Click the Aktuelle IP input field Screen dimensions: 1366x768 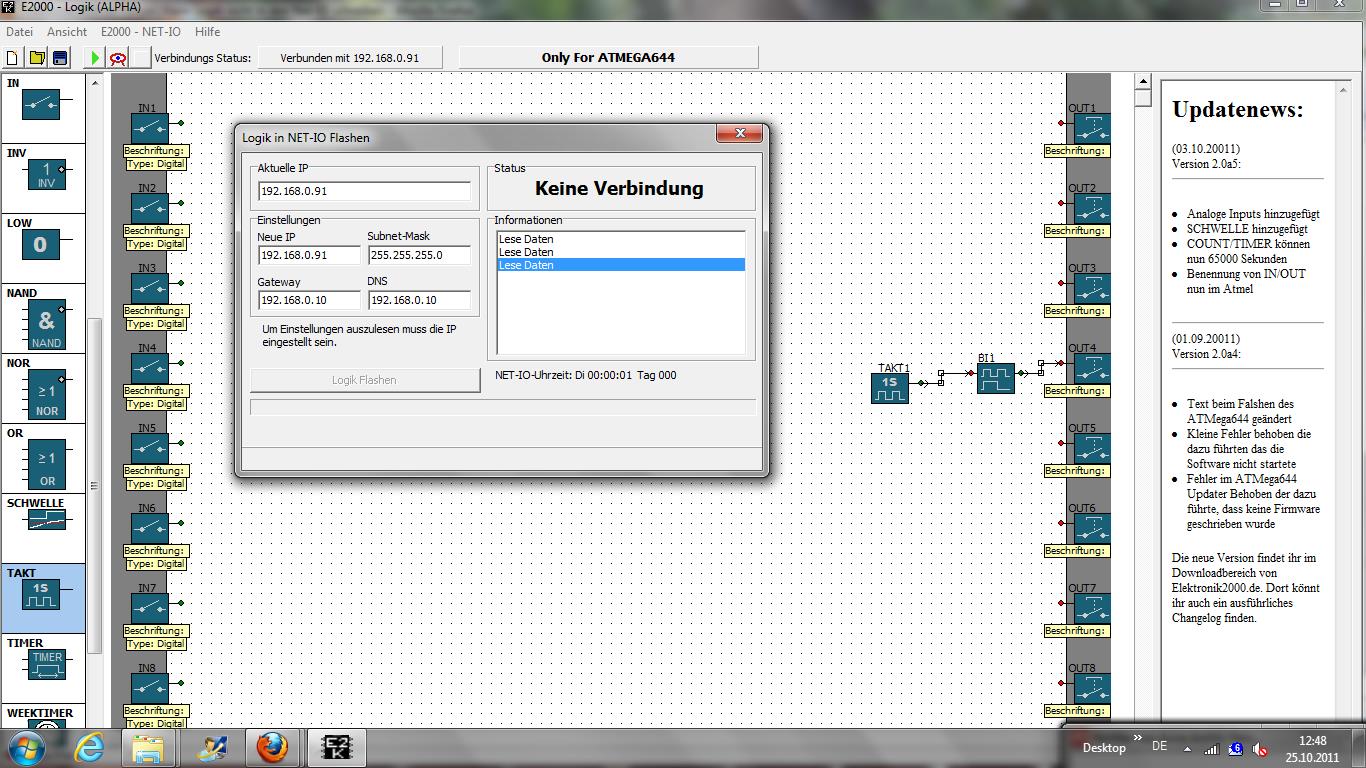(x=364, y=191)
